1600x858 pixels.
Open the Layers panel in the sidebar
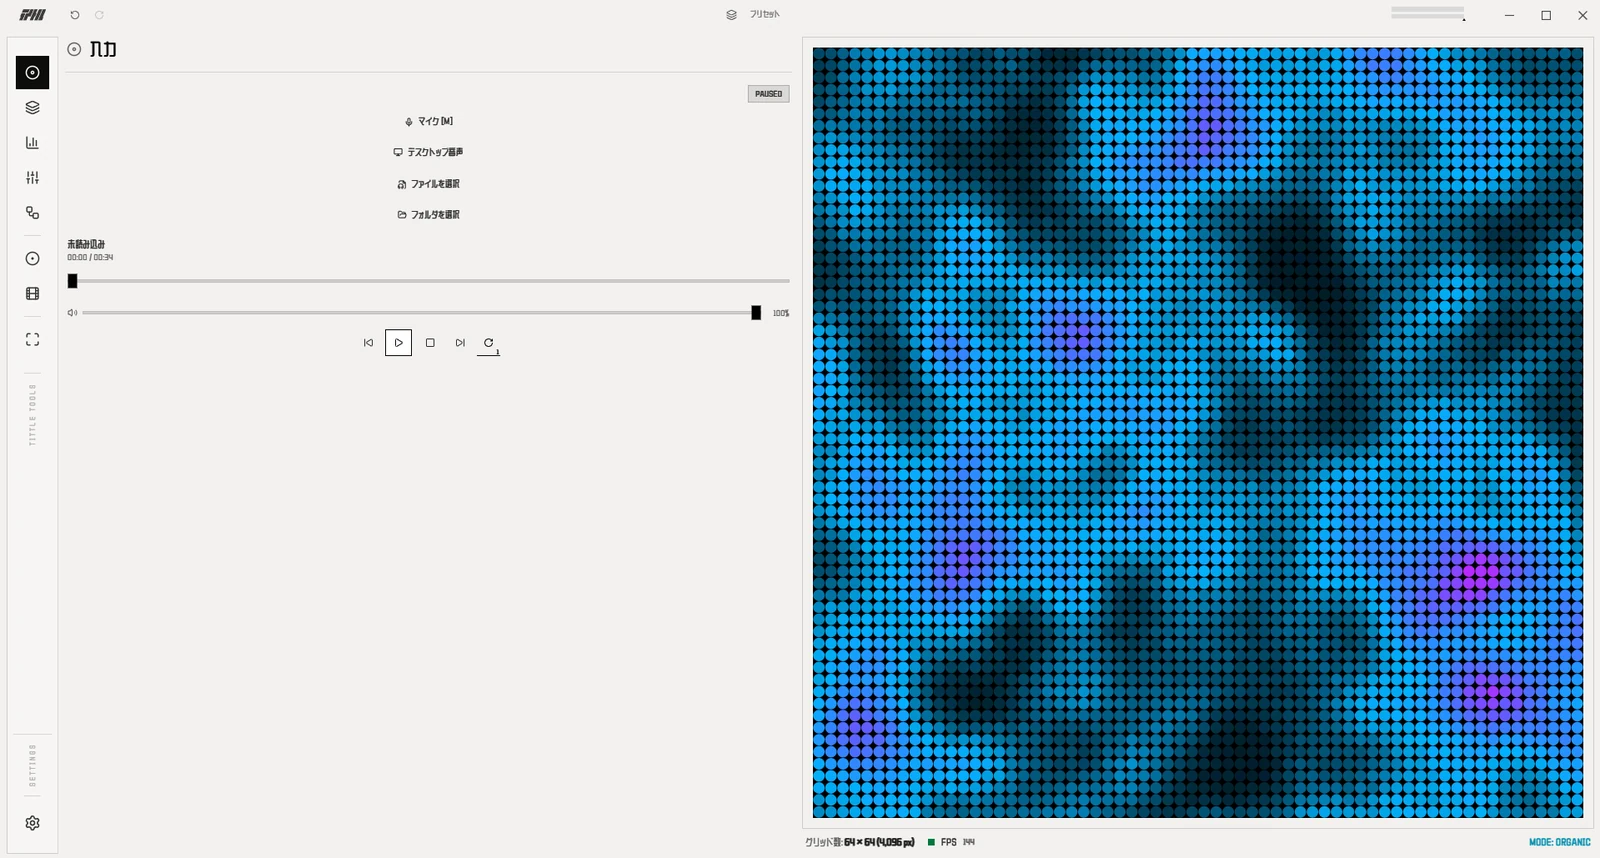(x=32, y=107)
